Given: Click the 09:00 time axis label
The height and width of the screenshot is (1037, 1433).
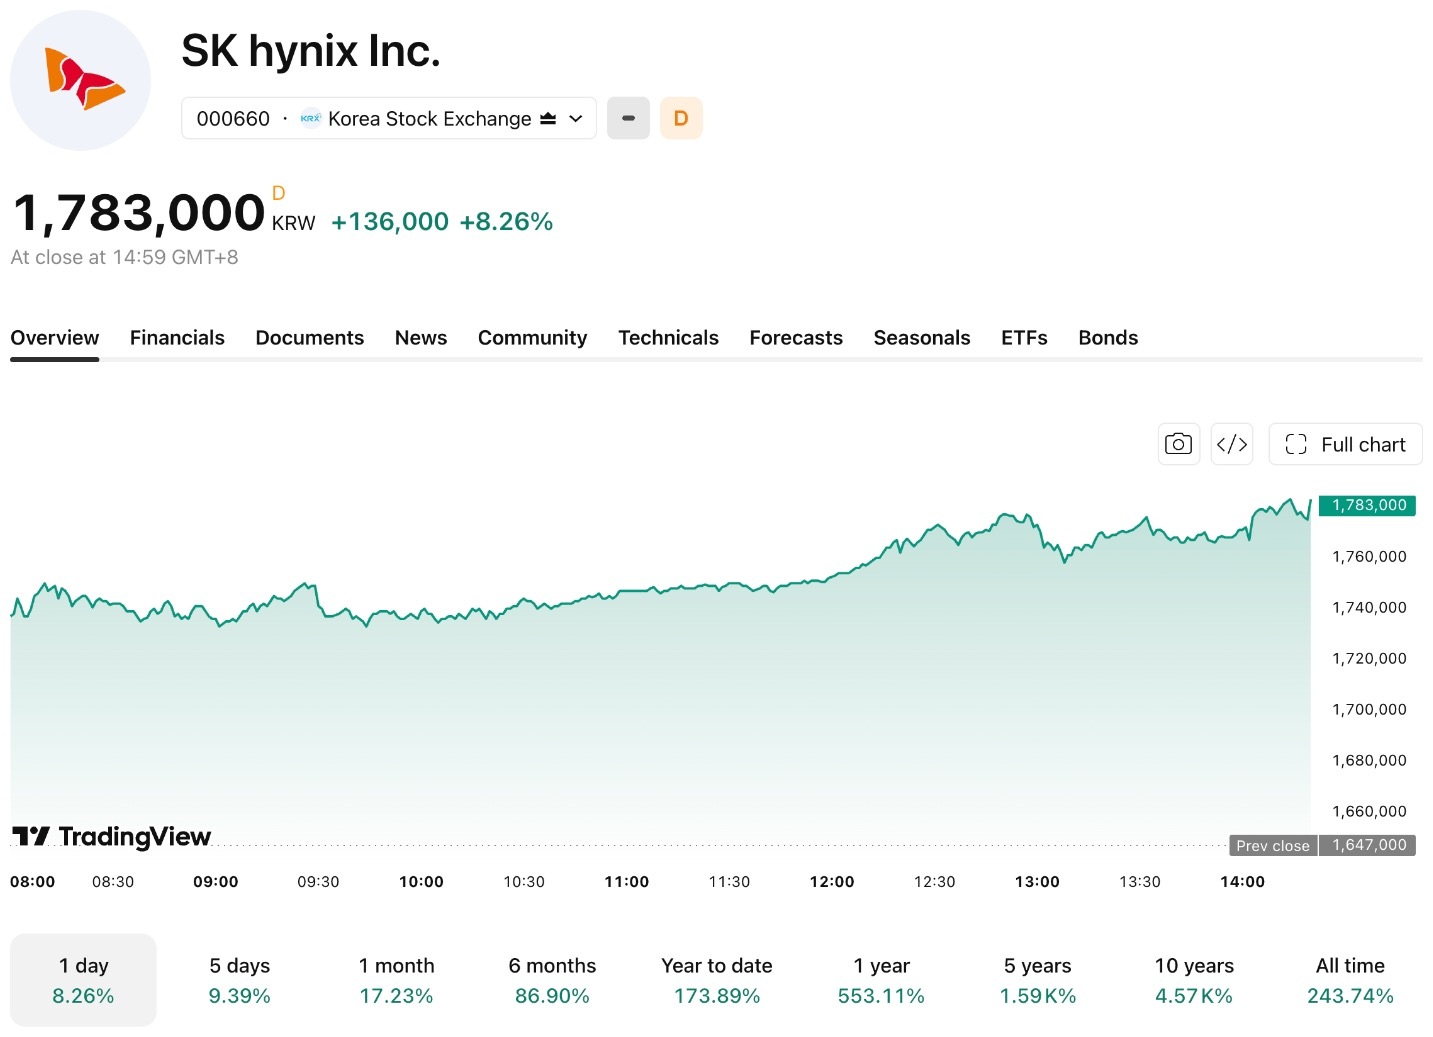Looking at the screenshot, I should click(216, 882).
